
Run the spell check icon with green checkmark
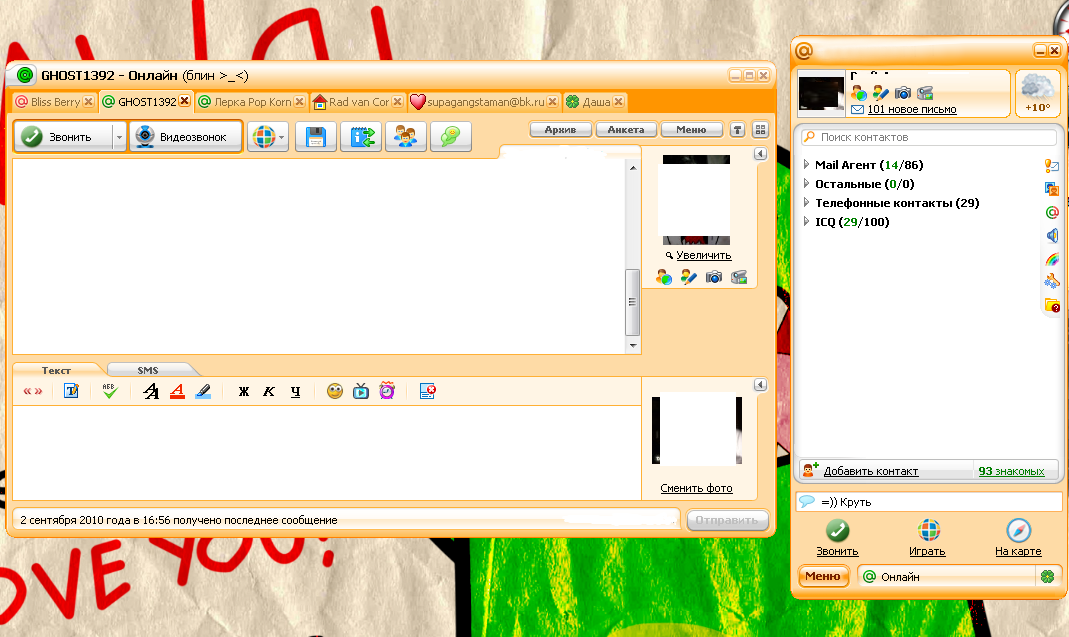pos(109,391)
